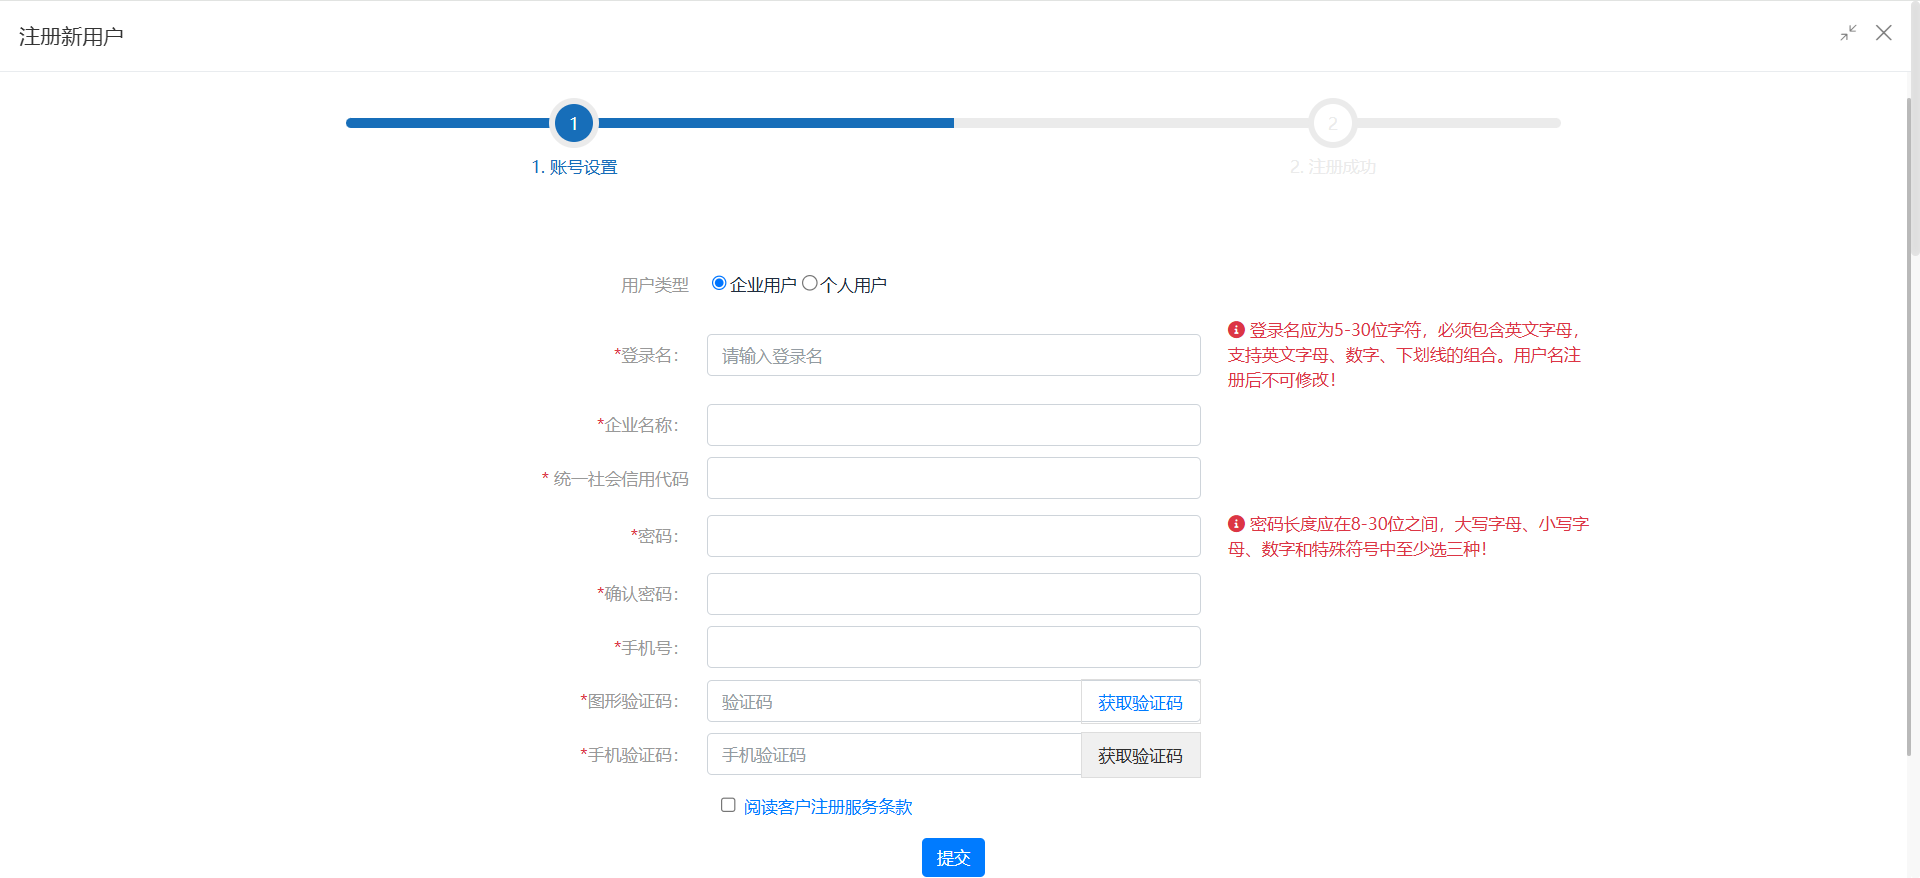The height and width of the screenshot is (878, 1920).
Task: Click the *手机号： label
Action: coord(646,648)
